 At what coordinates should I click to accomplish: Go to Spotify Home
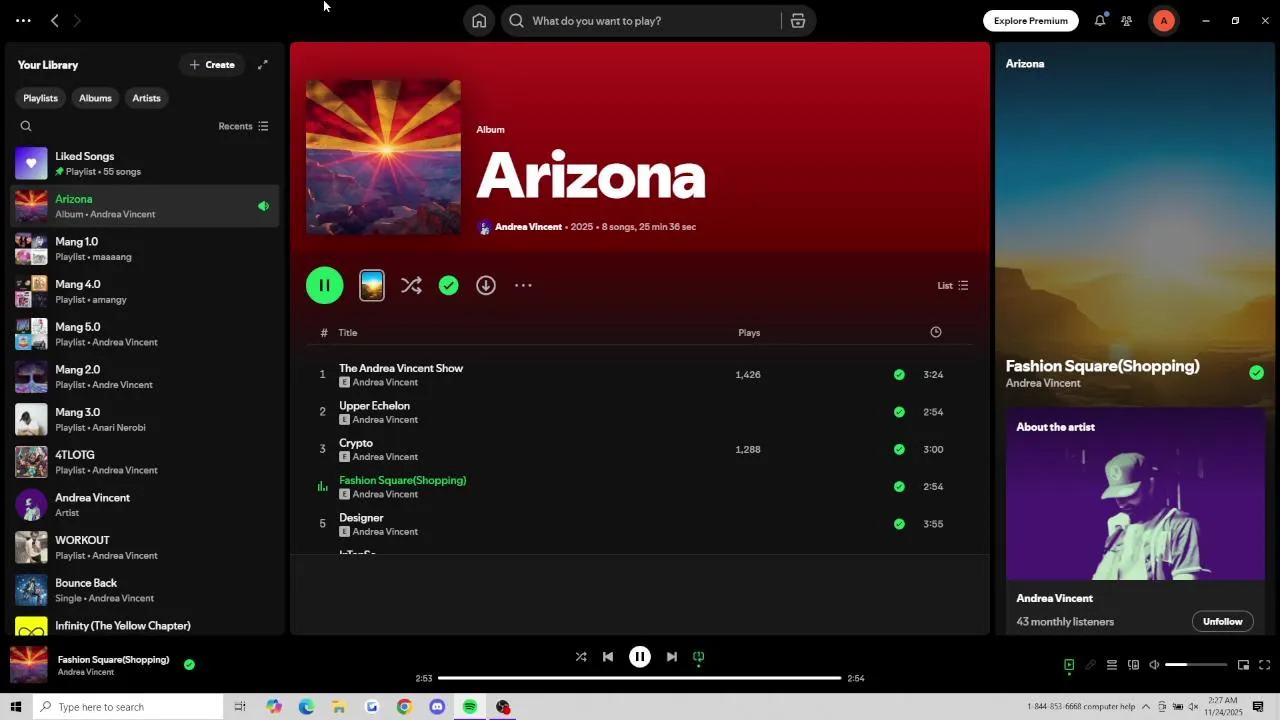(x=479, y=21)
